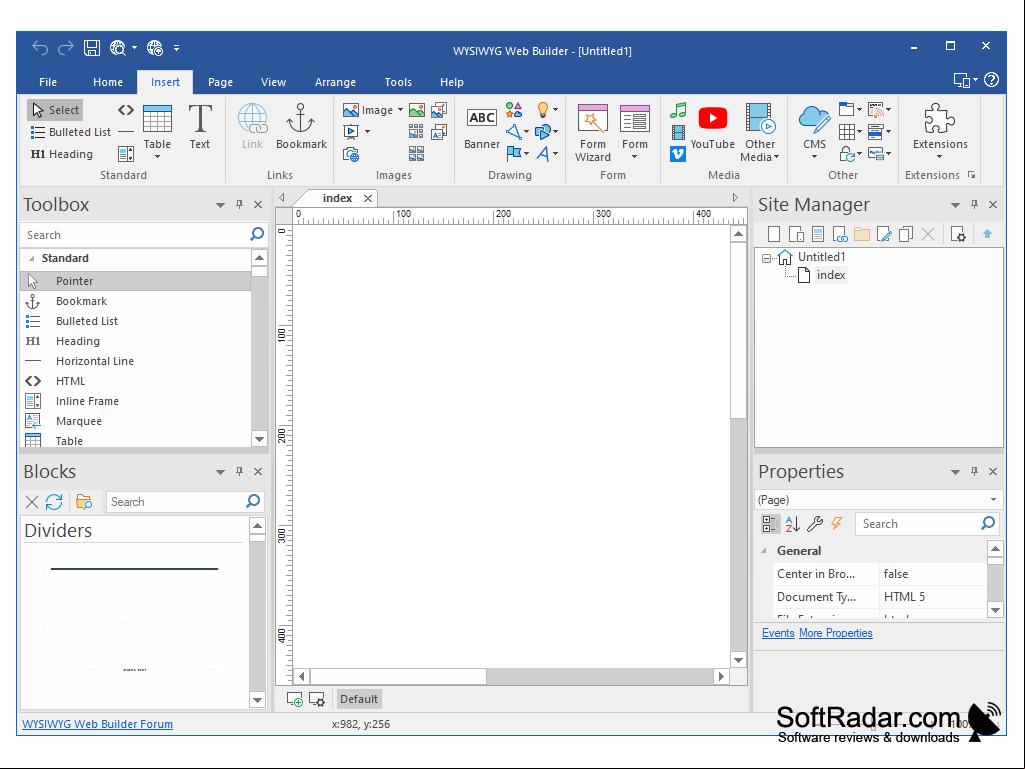
Task: Open the Other Media dropdown
Action: tap(760, 133)
